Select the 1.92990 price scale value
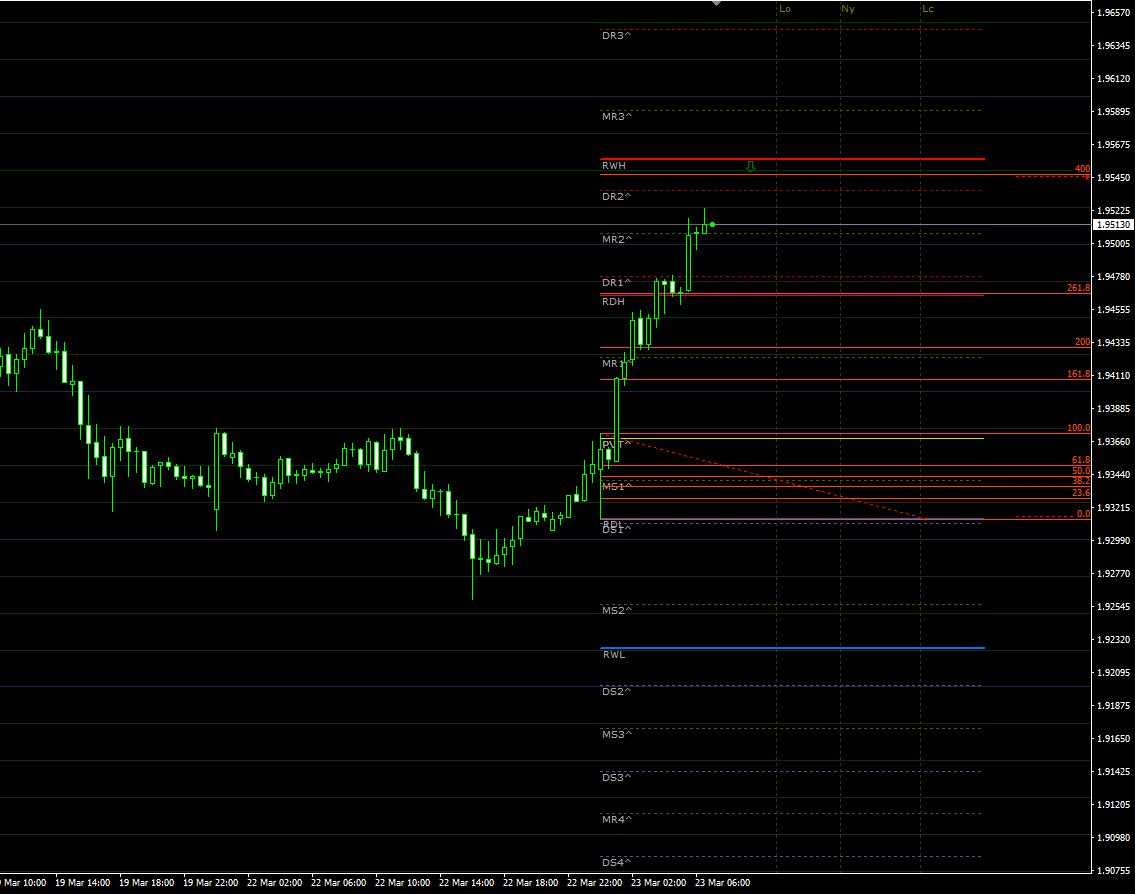Screen dimensions: 1135x894 point(1113,541)
